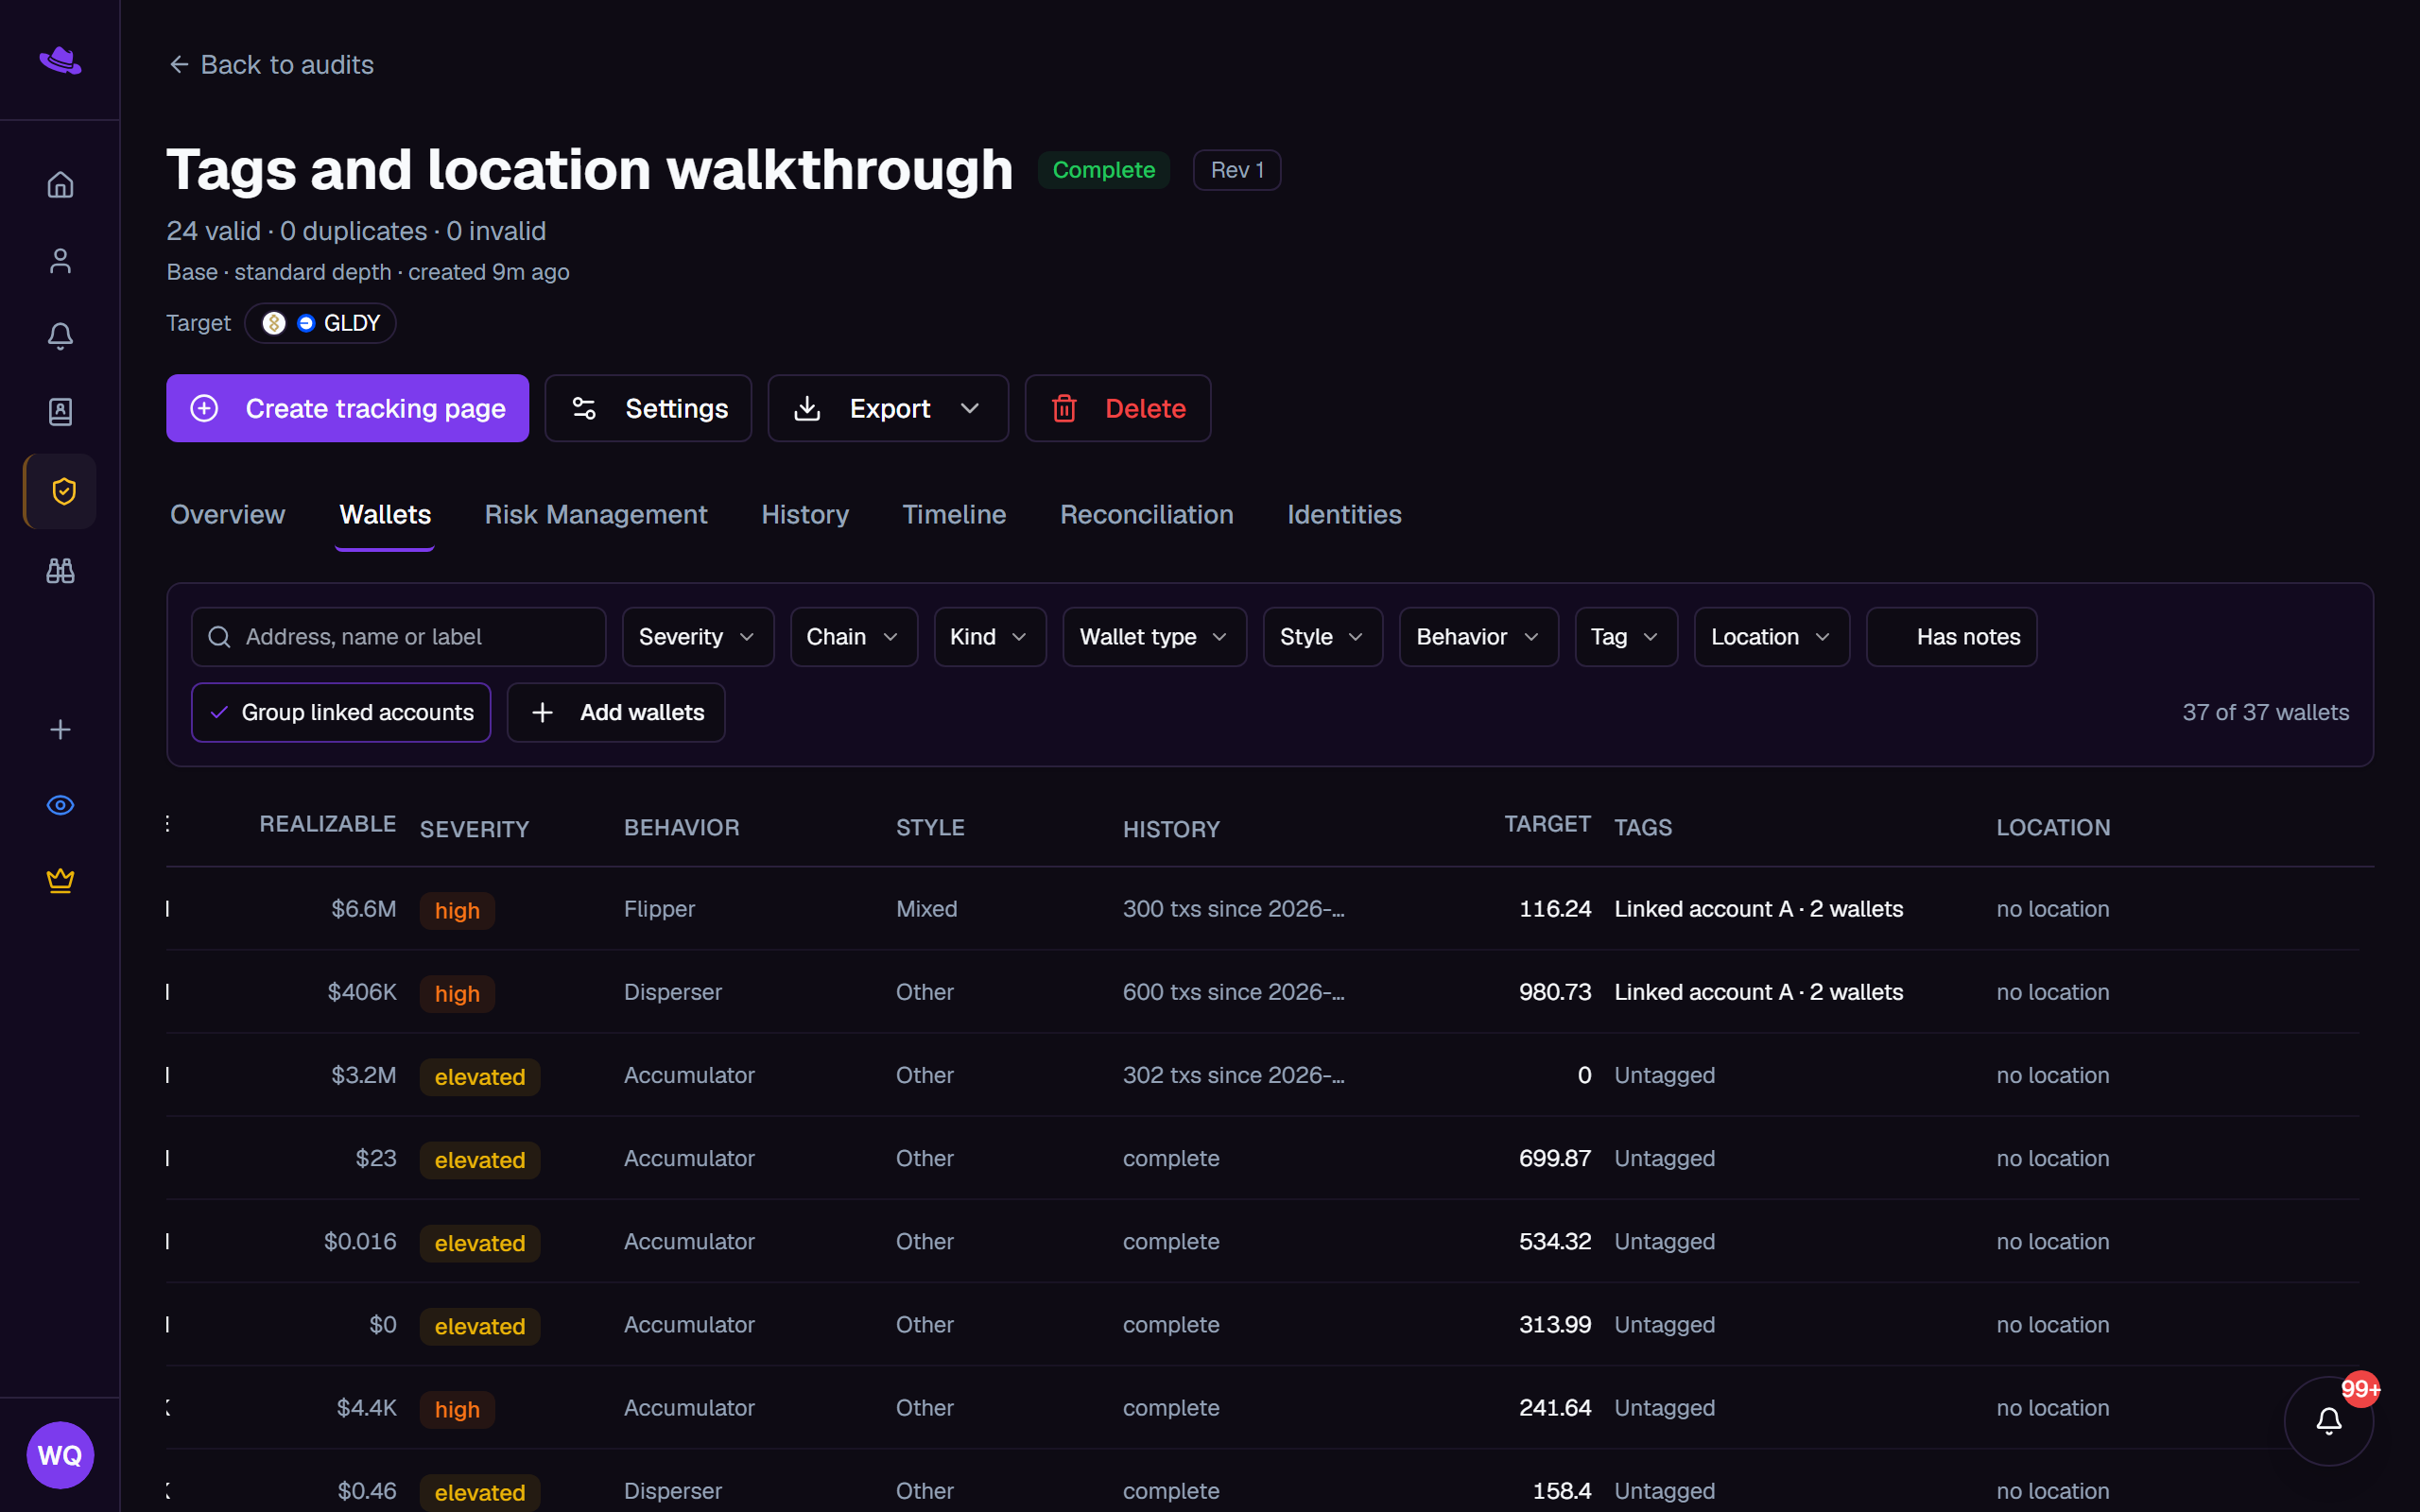Expand the Severity filter dropdown
Screen dimensions: 2420x1512
698,637
